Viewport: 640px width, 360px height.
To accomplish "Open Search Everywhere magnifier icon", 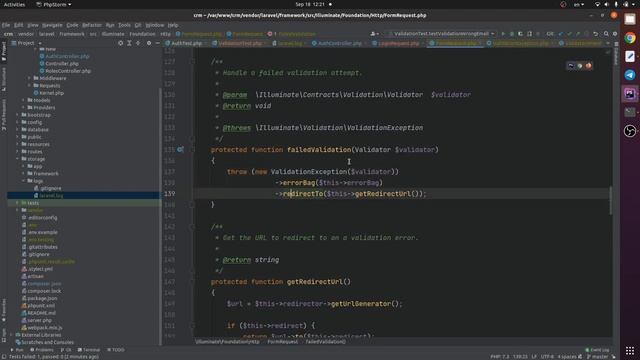I will 606,34.
